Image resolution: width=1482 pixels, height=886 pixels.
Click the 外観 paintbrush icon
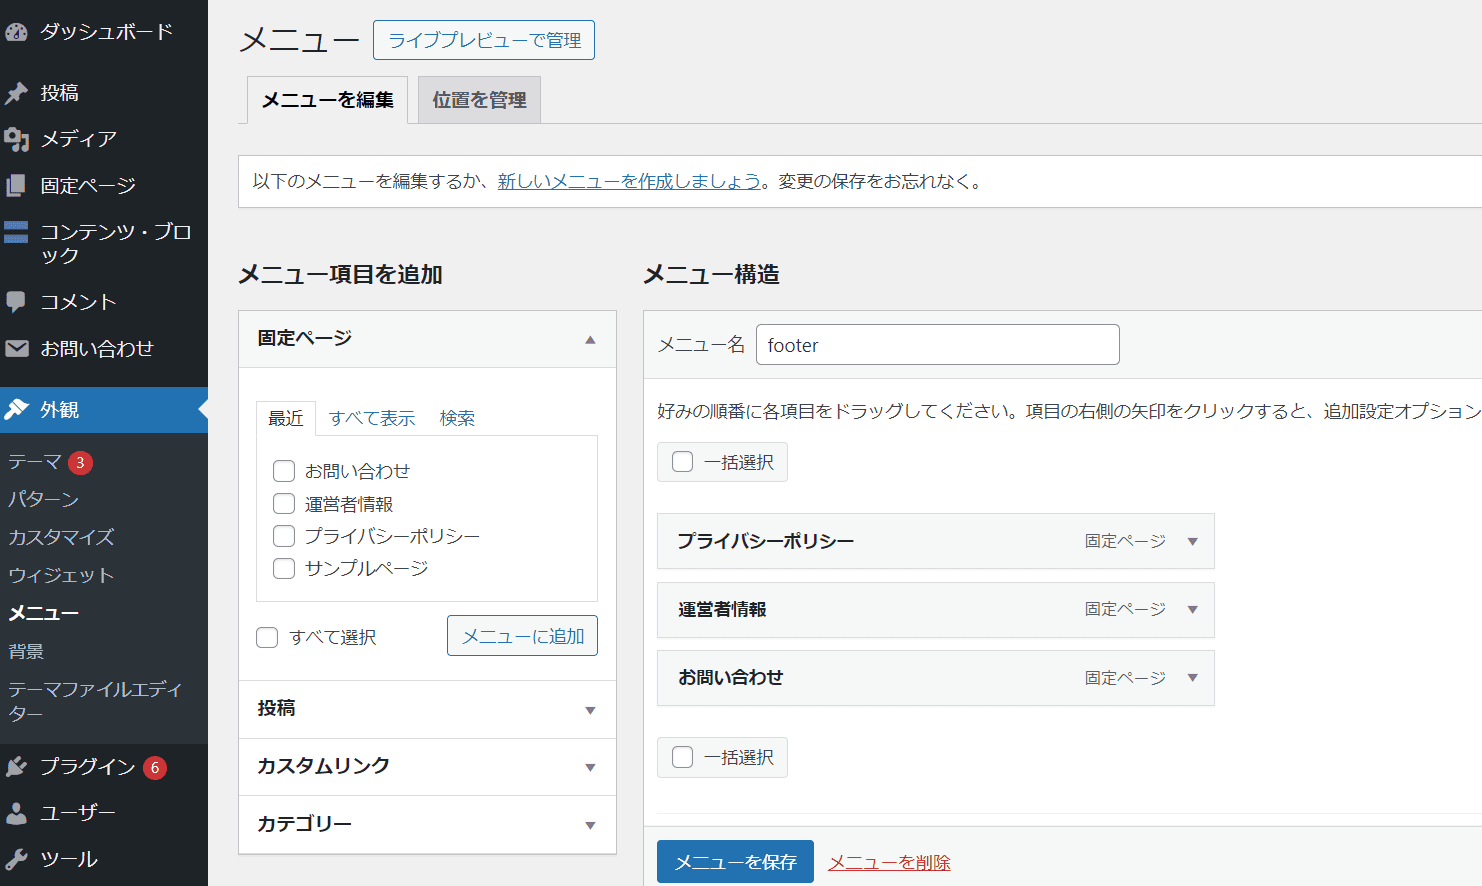(x=16, y=409)
